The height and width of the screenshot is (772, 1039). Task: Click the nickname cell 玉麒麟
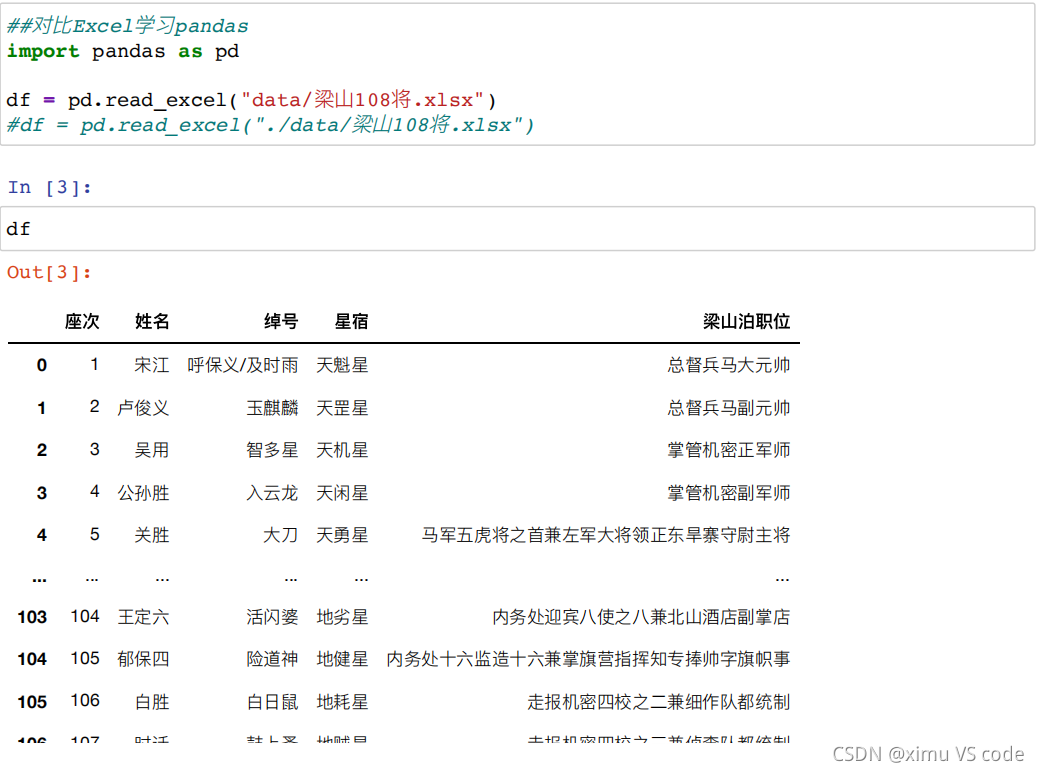coord(272,408)
